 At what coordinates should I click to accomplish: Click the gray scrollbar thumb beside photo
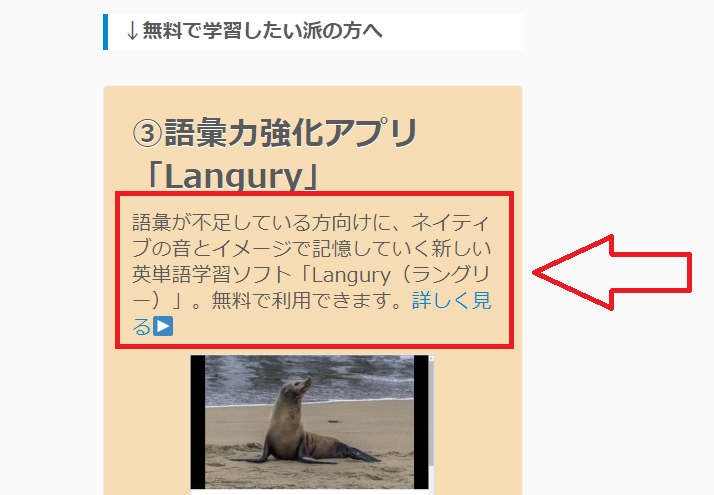(x=431, y=413)
